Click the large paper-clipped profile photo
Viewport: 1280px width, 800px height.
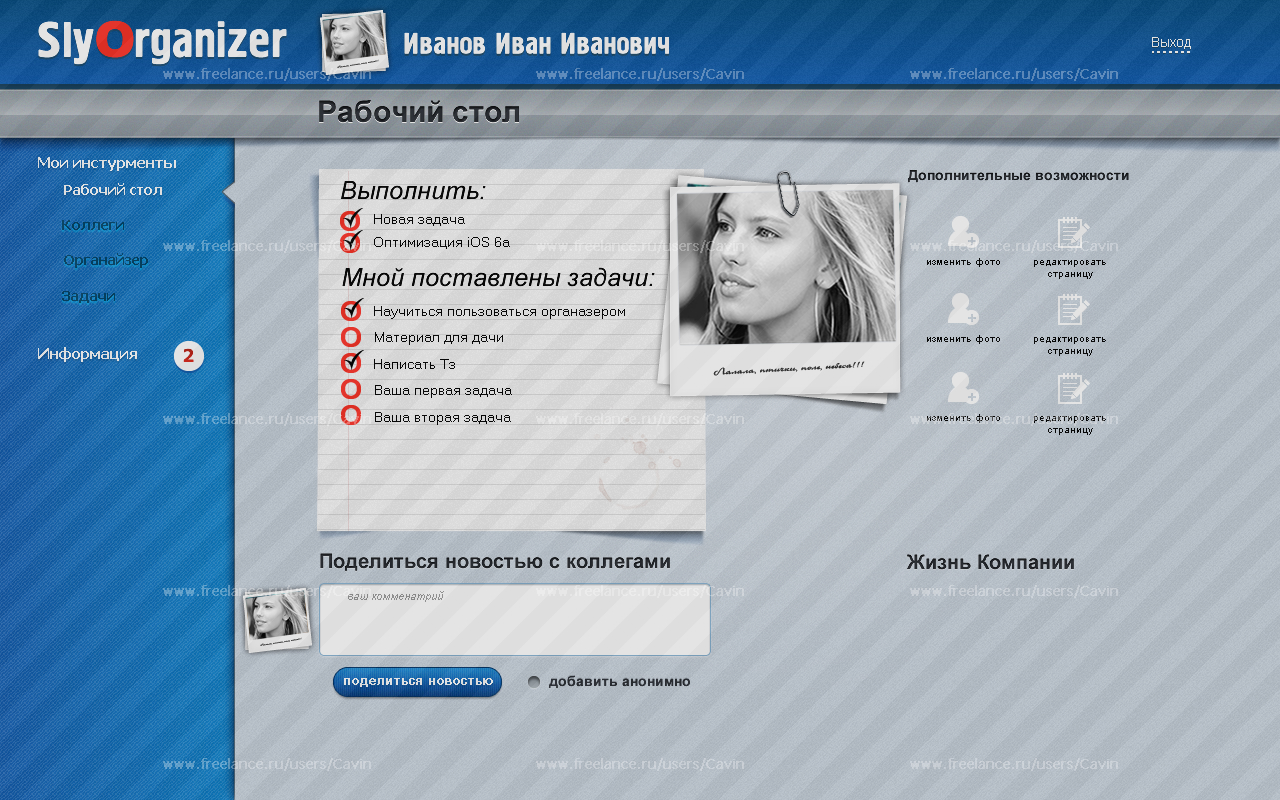785,290
